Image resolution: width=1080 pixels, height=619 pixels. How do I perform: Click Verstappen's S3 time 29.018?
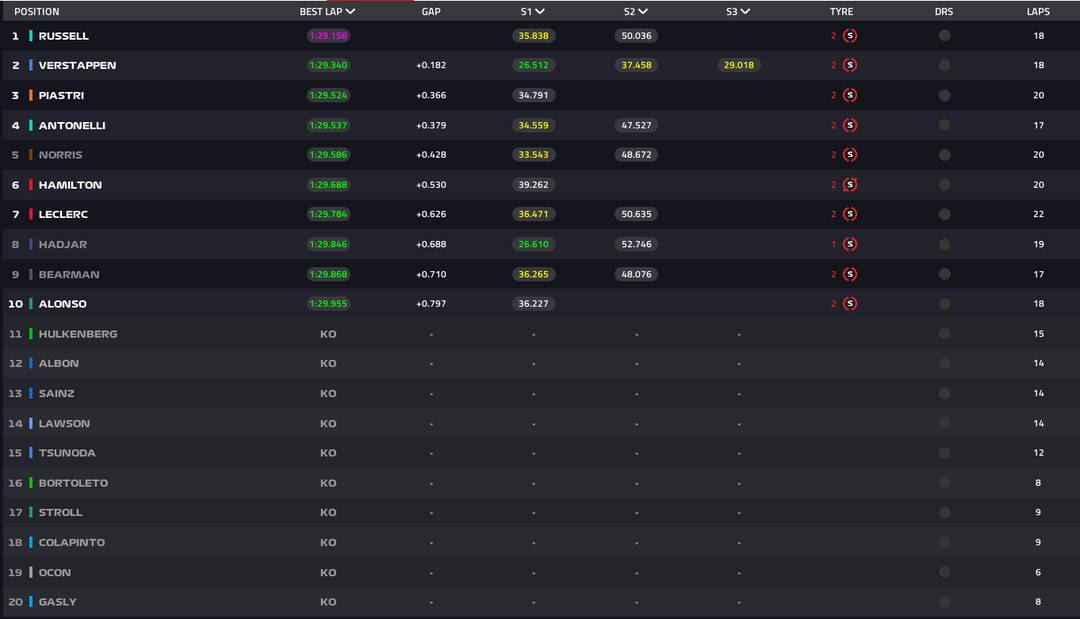(738, 65)
